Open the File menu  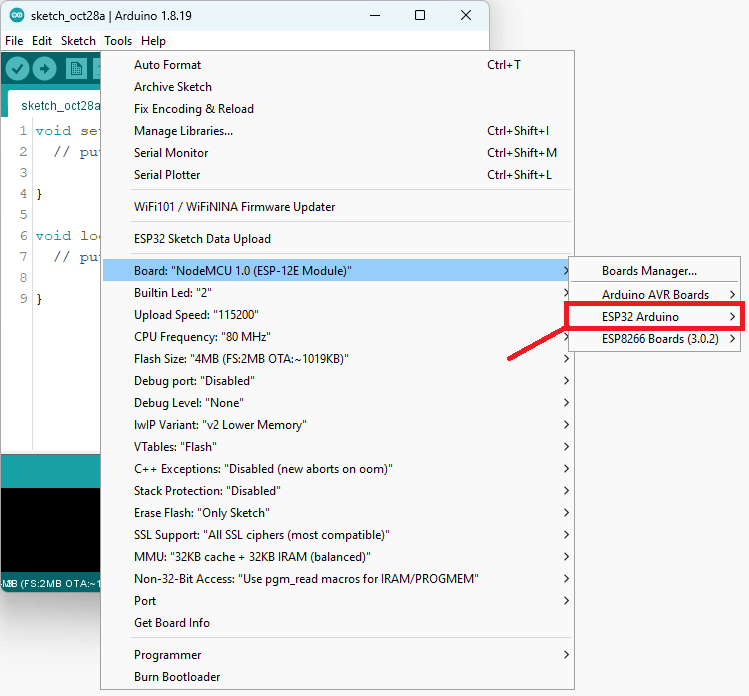tap(14, 41)
